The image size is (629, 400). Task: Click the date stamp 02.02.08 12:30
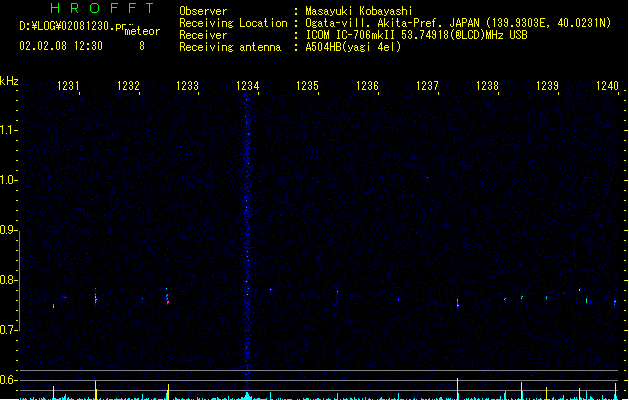tap(61, 46)
